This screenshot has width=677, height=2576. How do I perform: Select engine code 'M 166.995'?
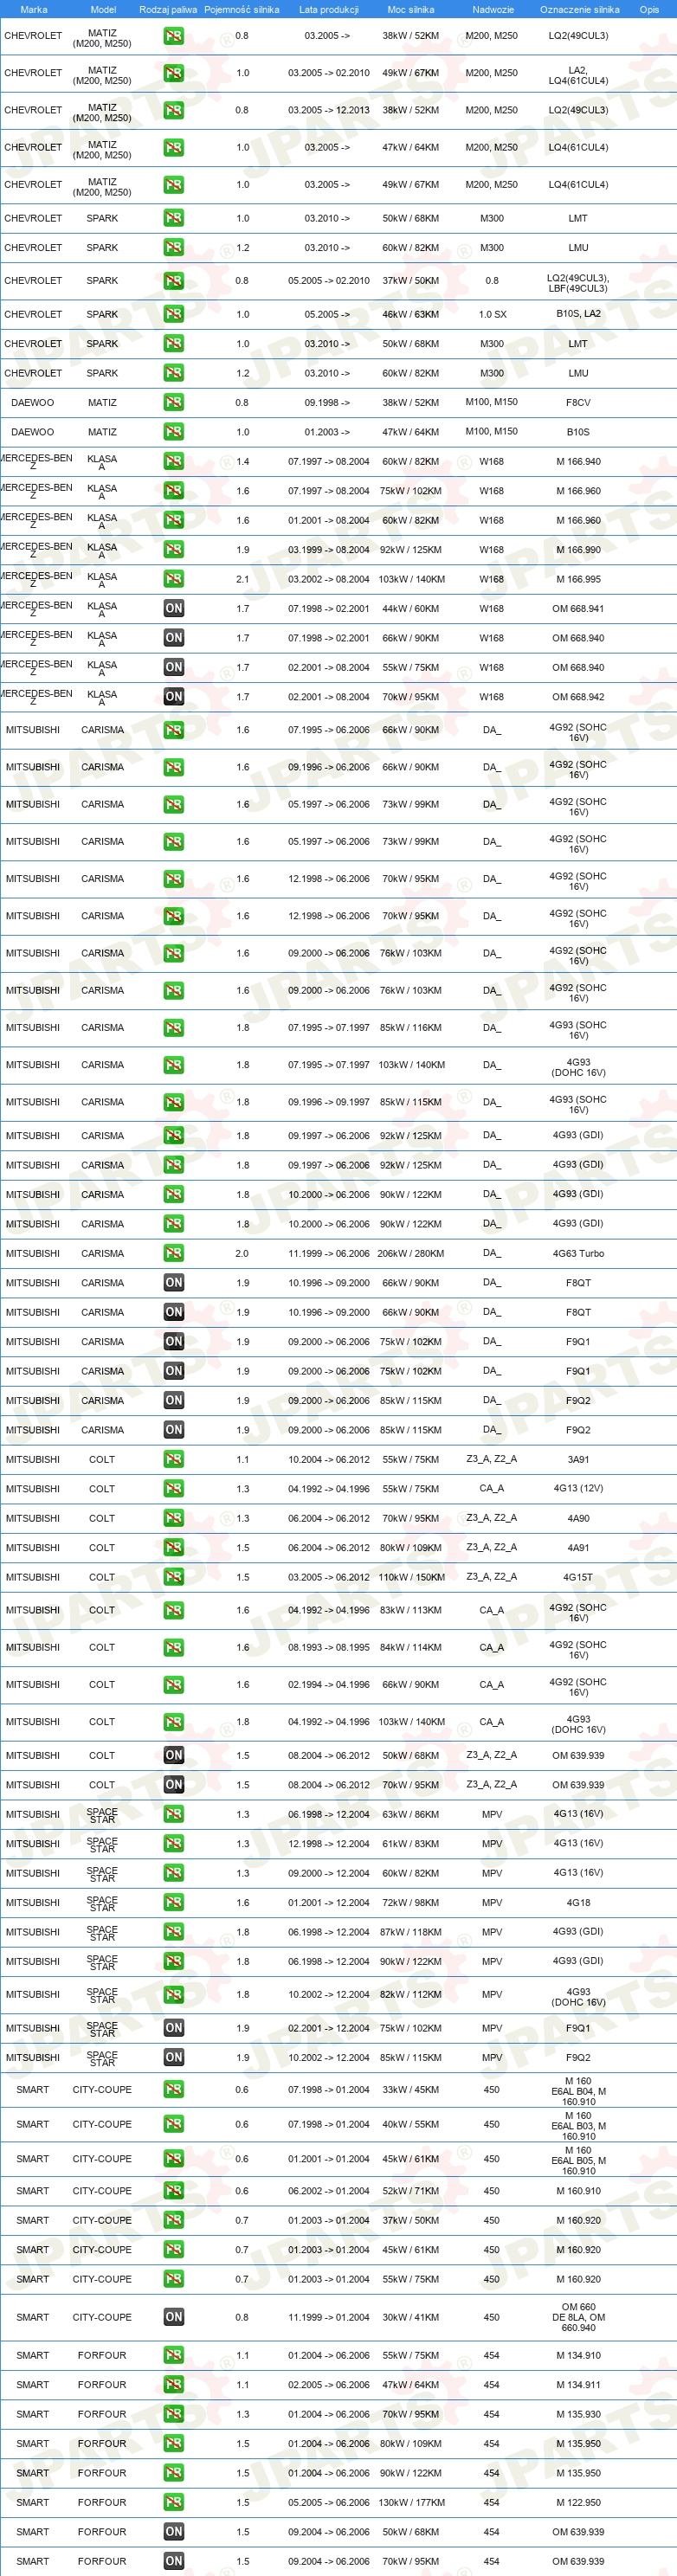tap(578, 579)
